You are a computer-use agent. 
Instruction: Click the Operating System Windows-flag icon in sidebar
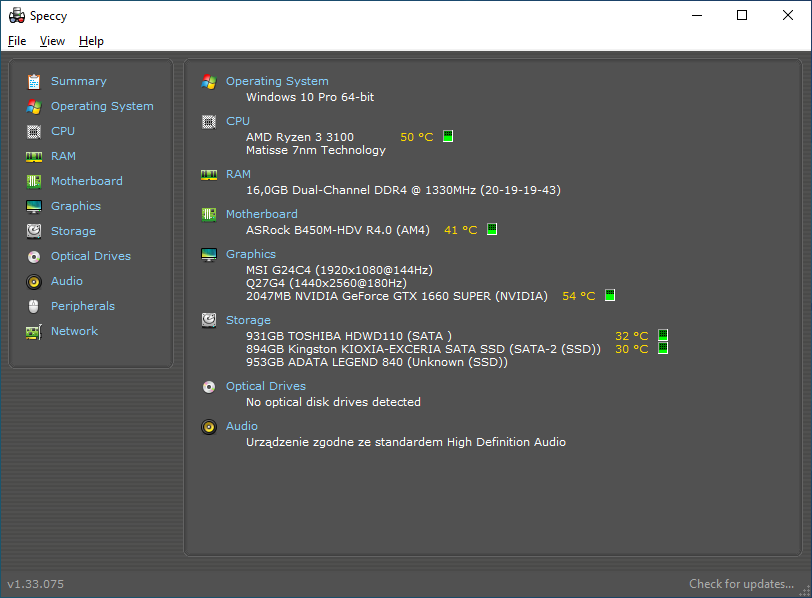click(34, 107)
